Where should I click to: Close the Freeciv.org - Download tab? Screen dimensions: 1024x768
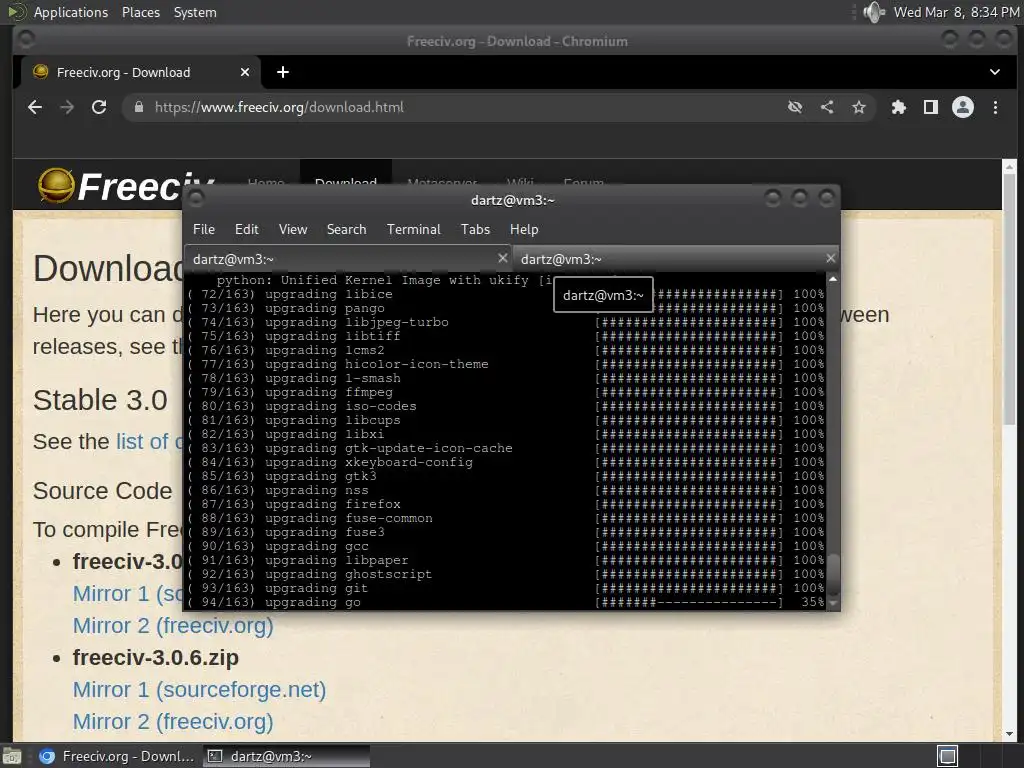245,72
